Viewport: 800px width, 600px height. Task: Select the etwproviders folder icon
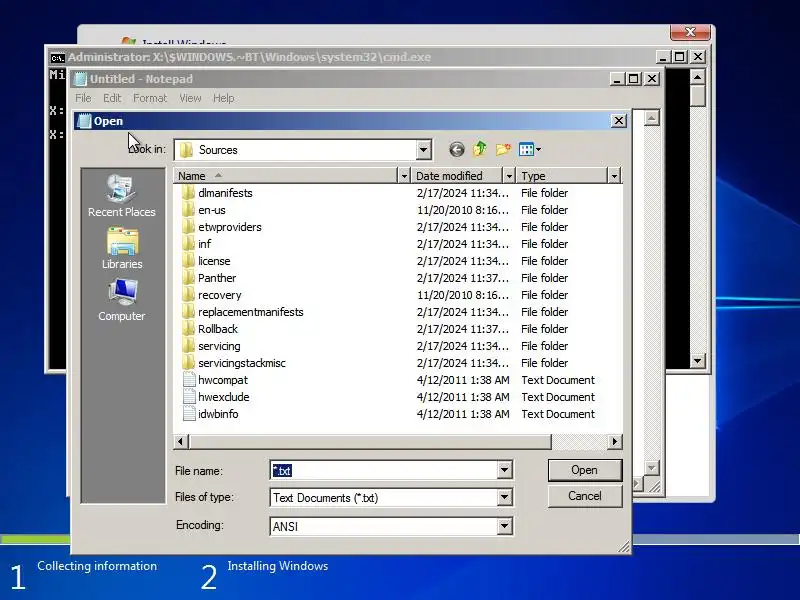(x=188, y=227)
